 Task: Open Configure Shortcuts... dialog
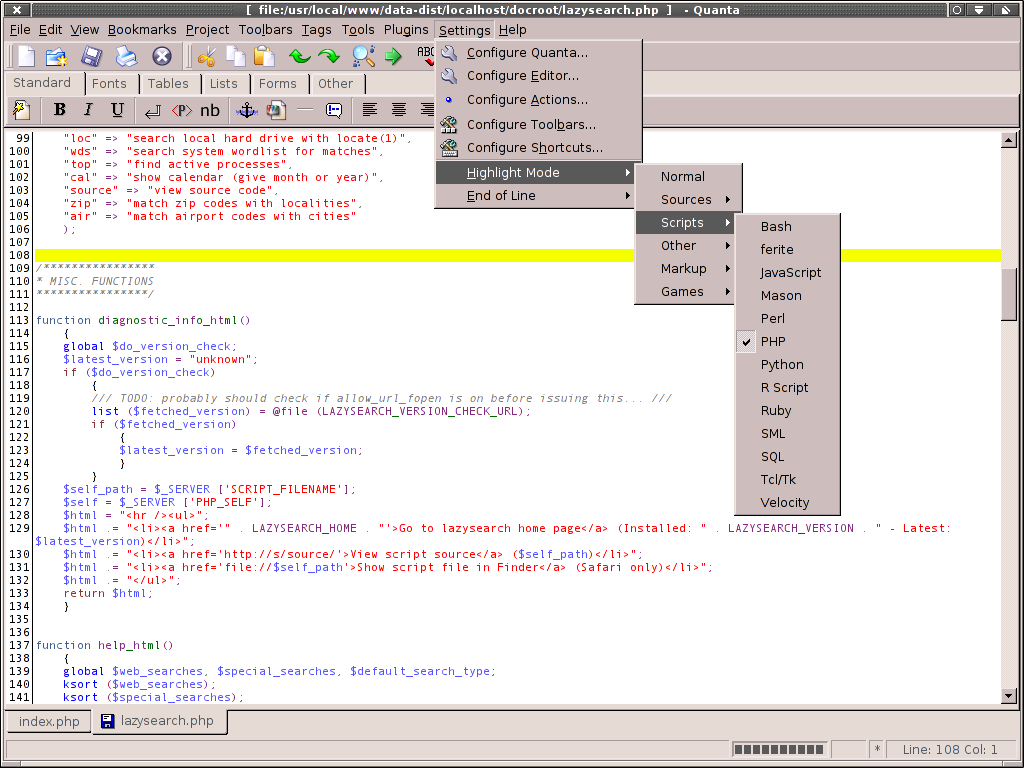point(534,148)
